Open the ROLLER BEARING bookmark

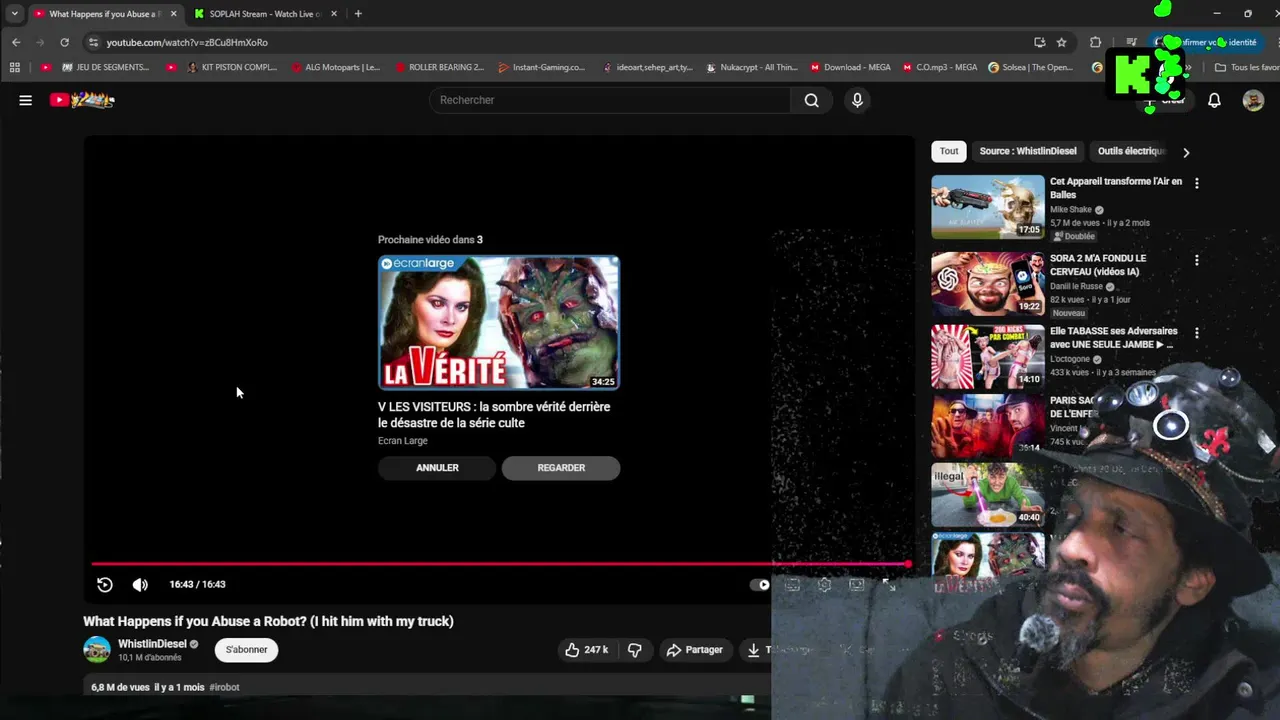coord(439,67)
